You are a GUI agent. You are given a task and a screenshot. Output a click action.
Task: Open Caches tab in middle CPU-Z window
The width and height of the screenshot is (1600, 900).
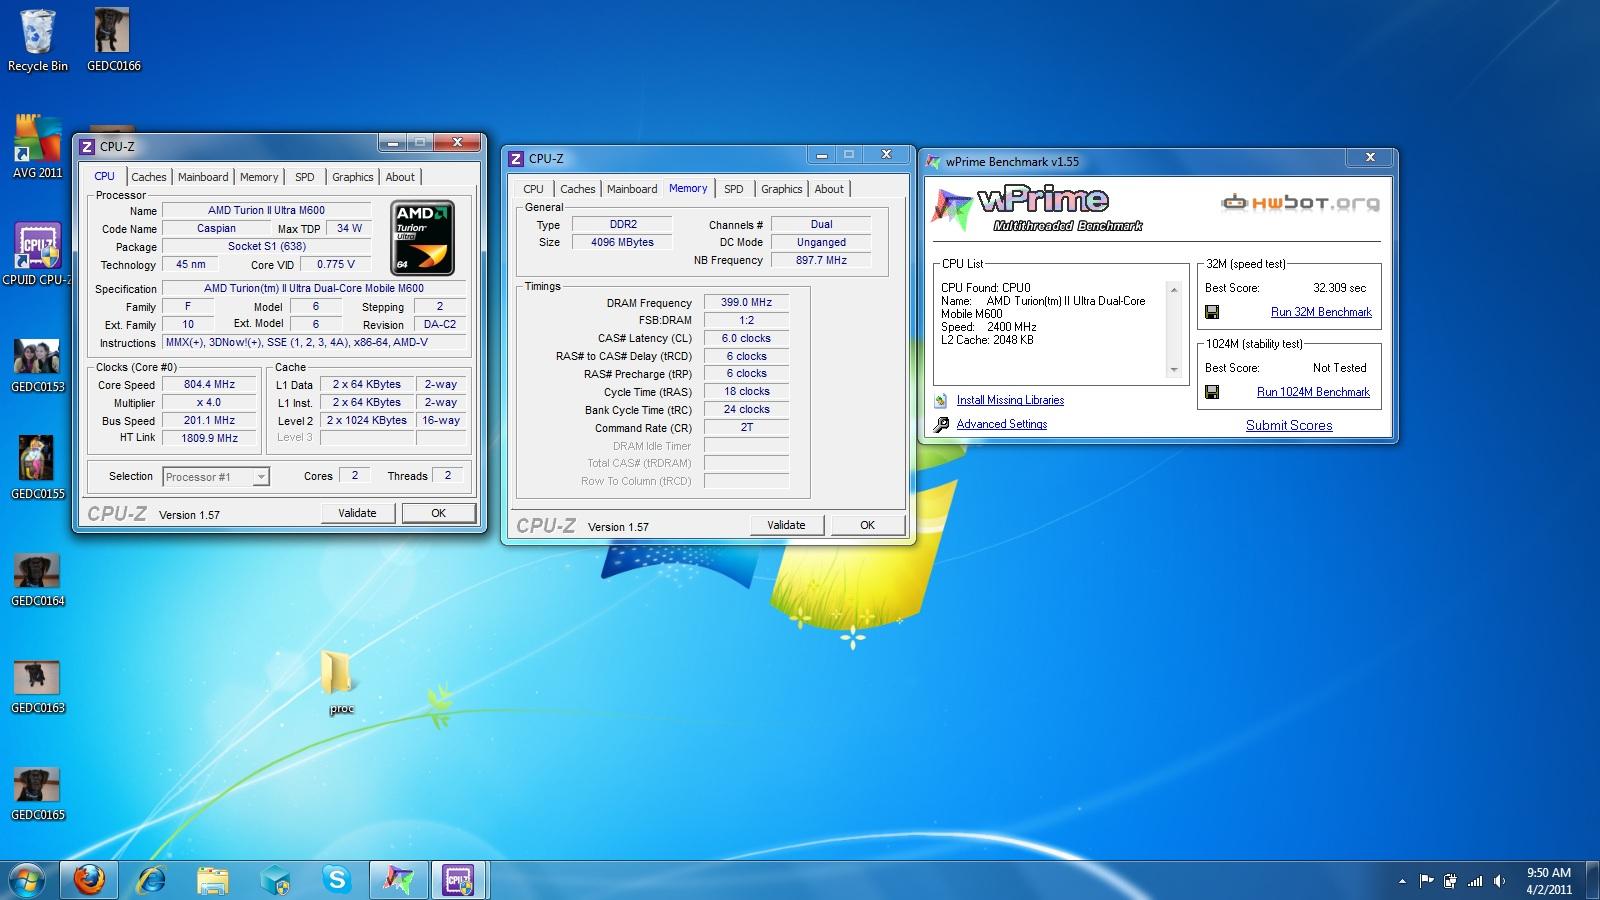578,189
